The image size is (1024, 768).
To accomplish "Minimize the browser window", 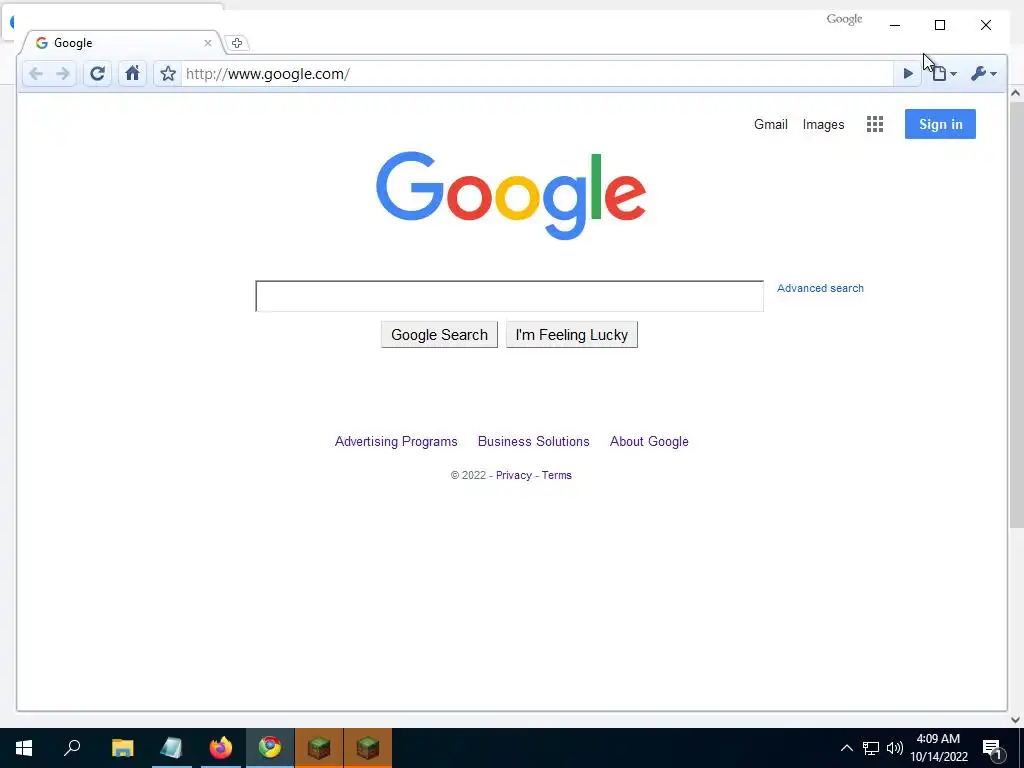I will click(x=895, y=25).
